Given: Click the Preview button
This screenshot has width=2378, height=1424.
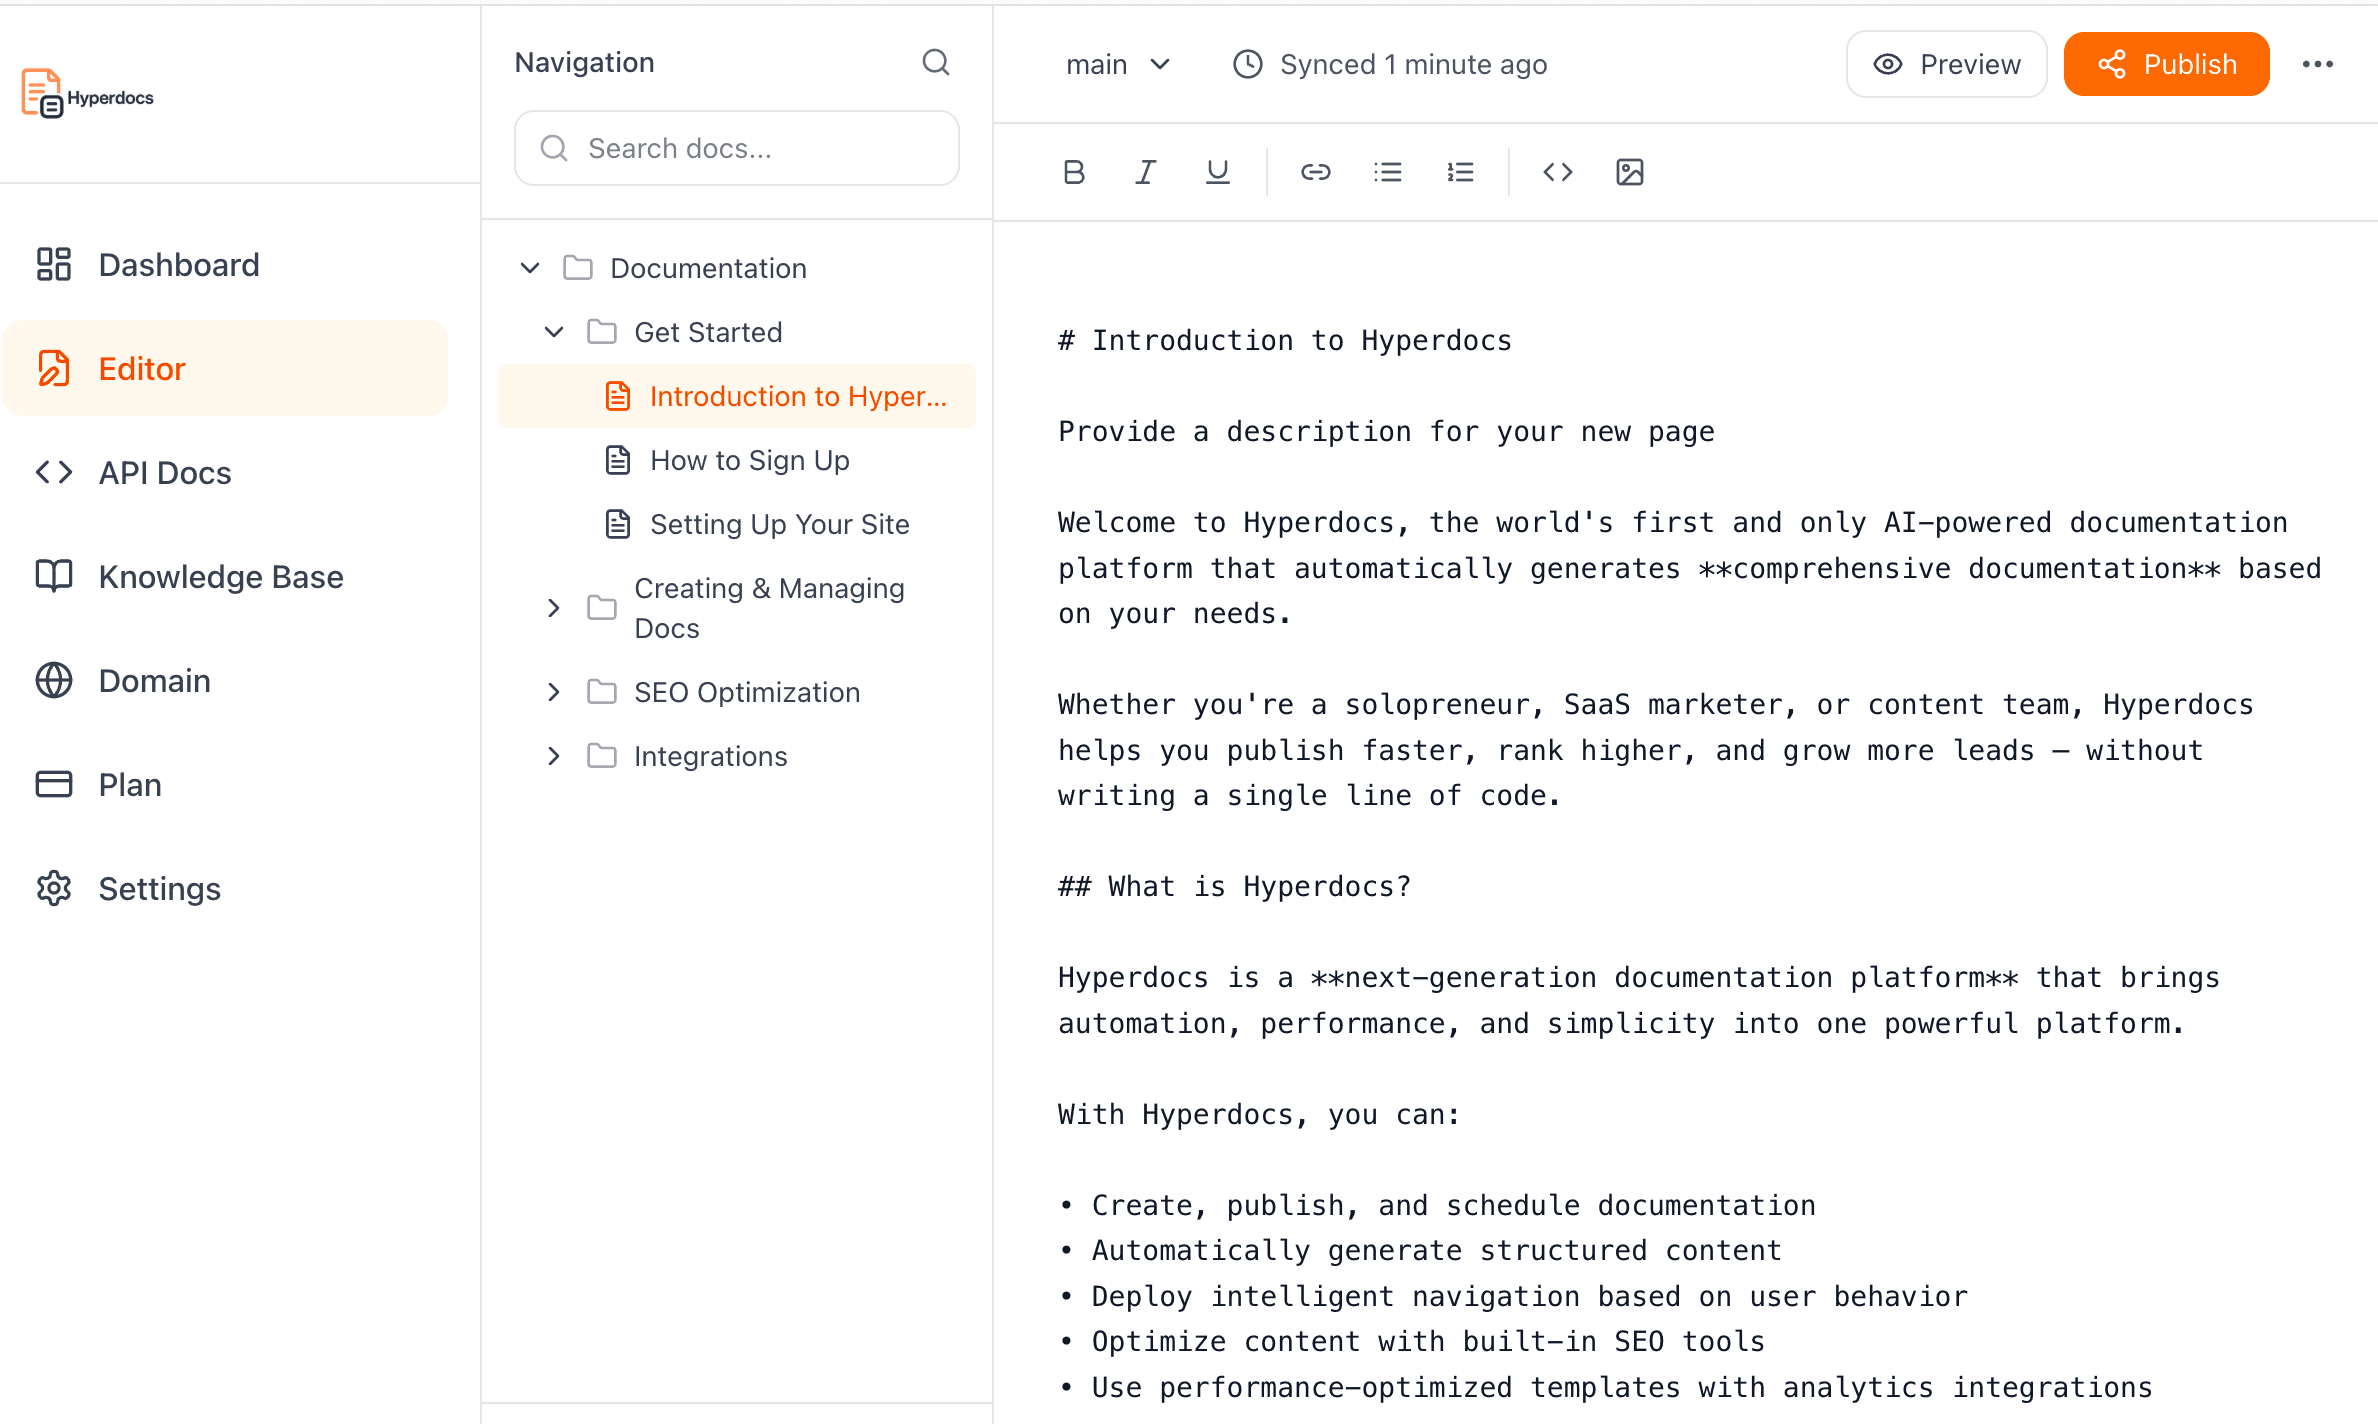Looking at the screenshot, I should 1946,64.
